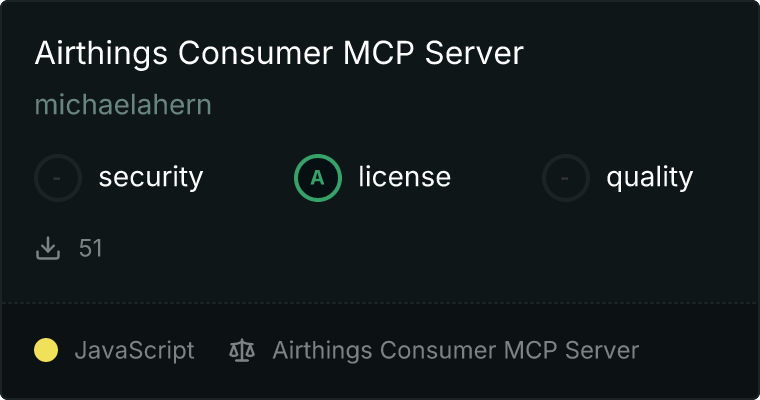760x400 pixels.
Task: Click the dash symbol inside the security circle
Action: click(57, 178)
